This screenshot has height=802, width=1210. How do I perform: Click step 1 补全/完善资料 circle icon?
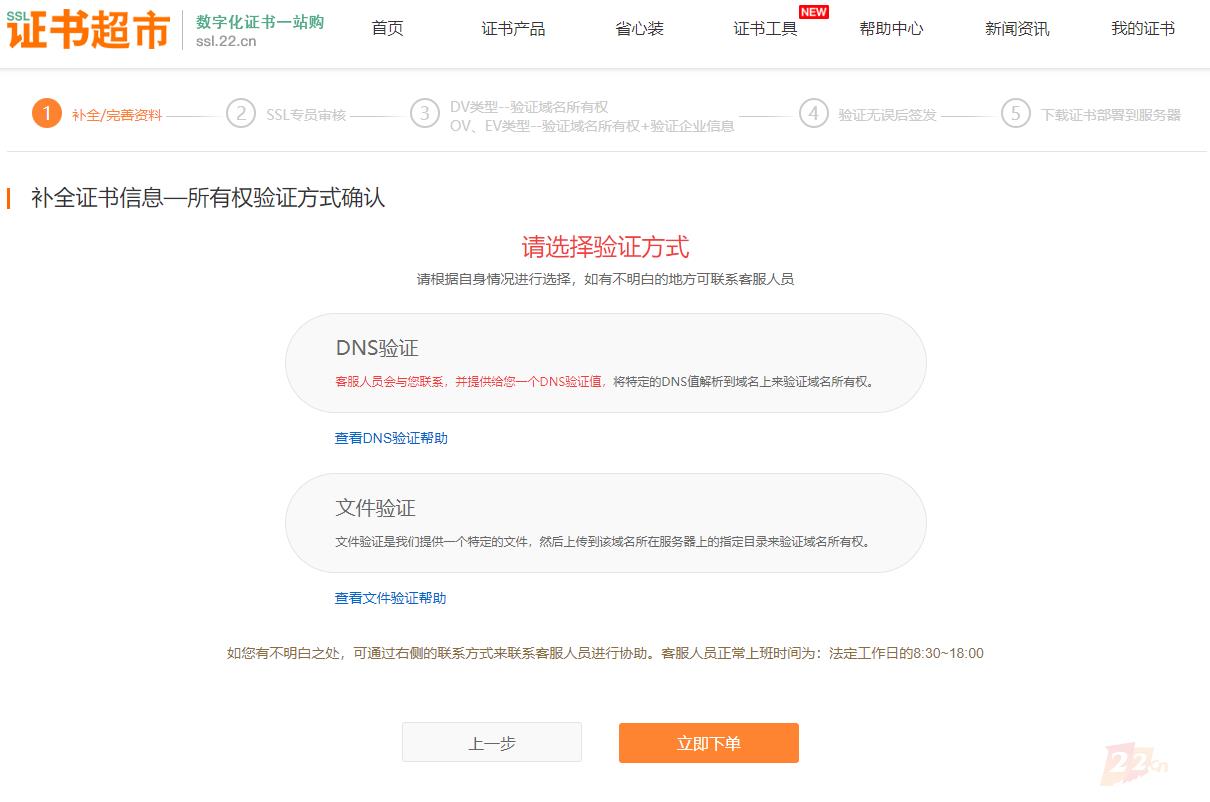(46, 113)
